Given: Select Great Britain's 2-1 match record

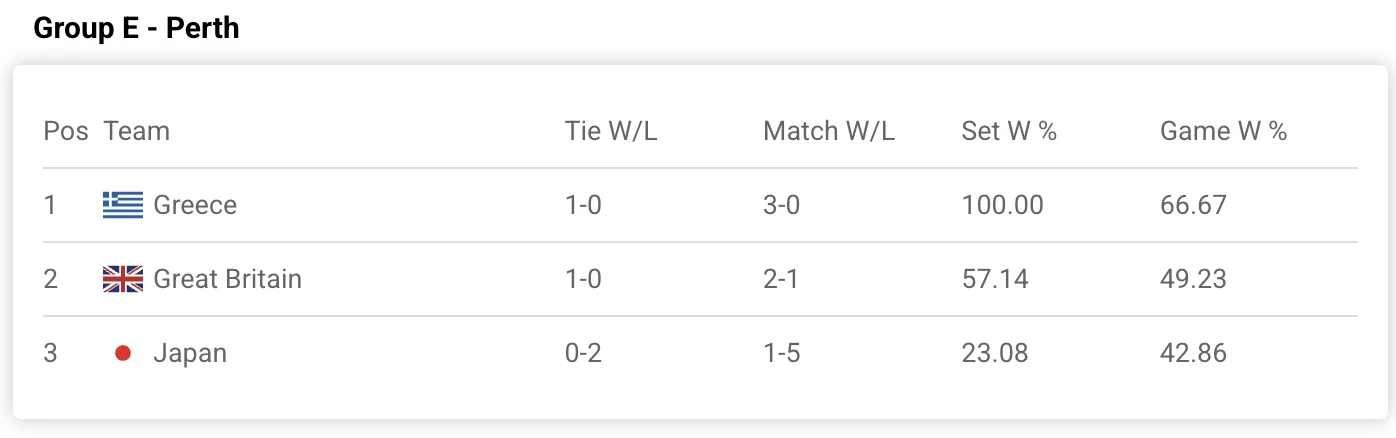Looking at the screenshot, I should click(x=781, y=279).
